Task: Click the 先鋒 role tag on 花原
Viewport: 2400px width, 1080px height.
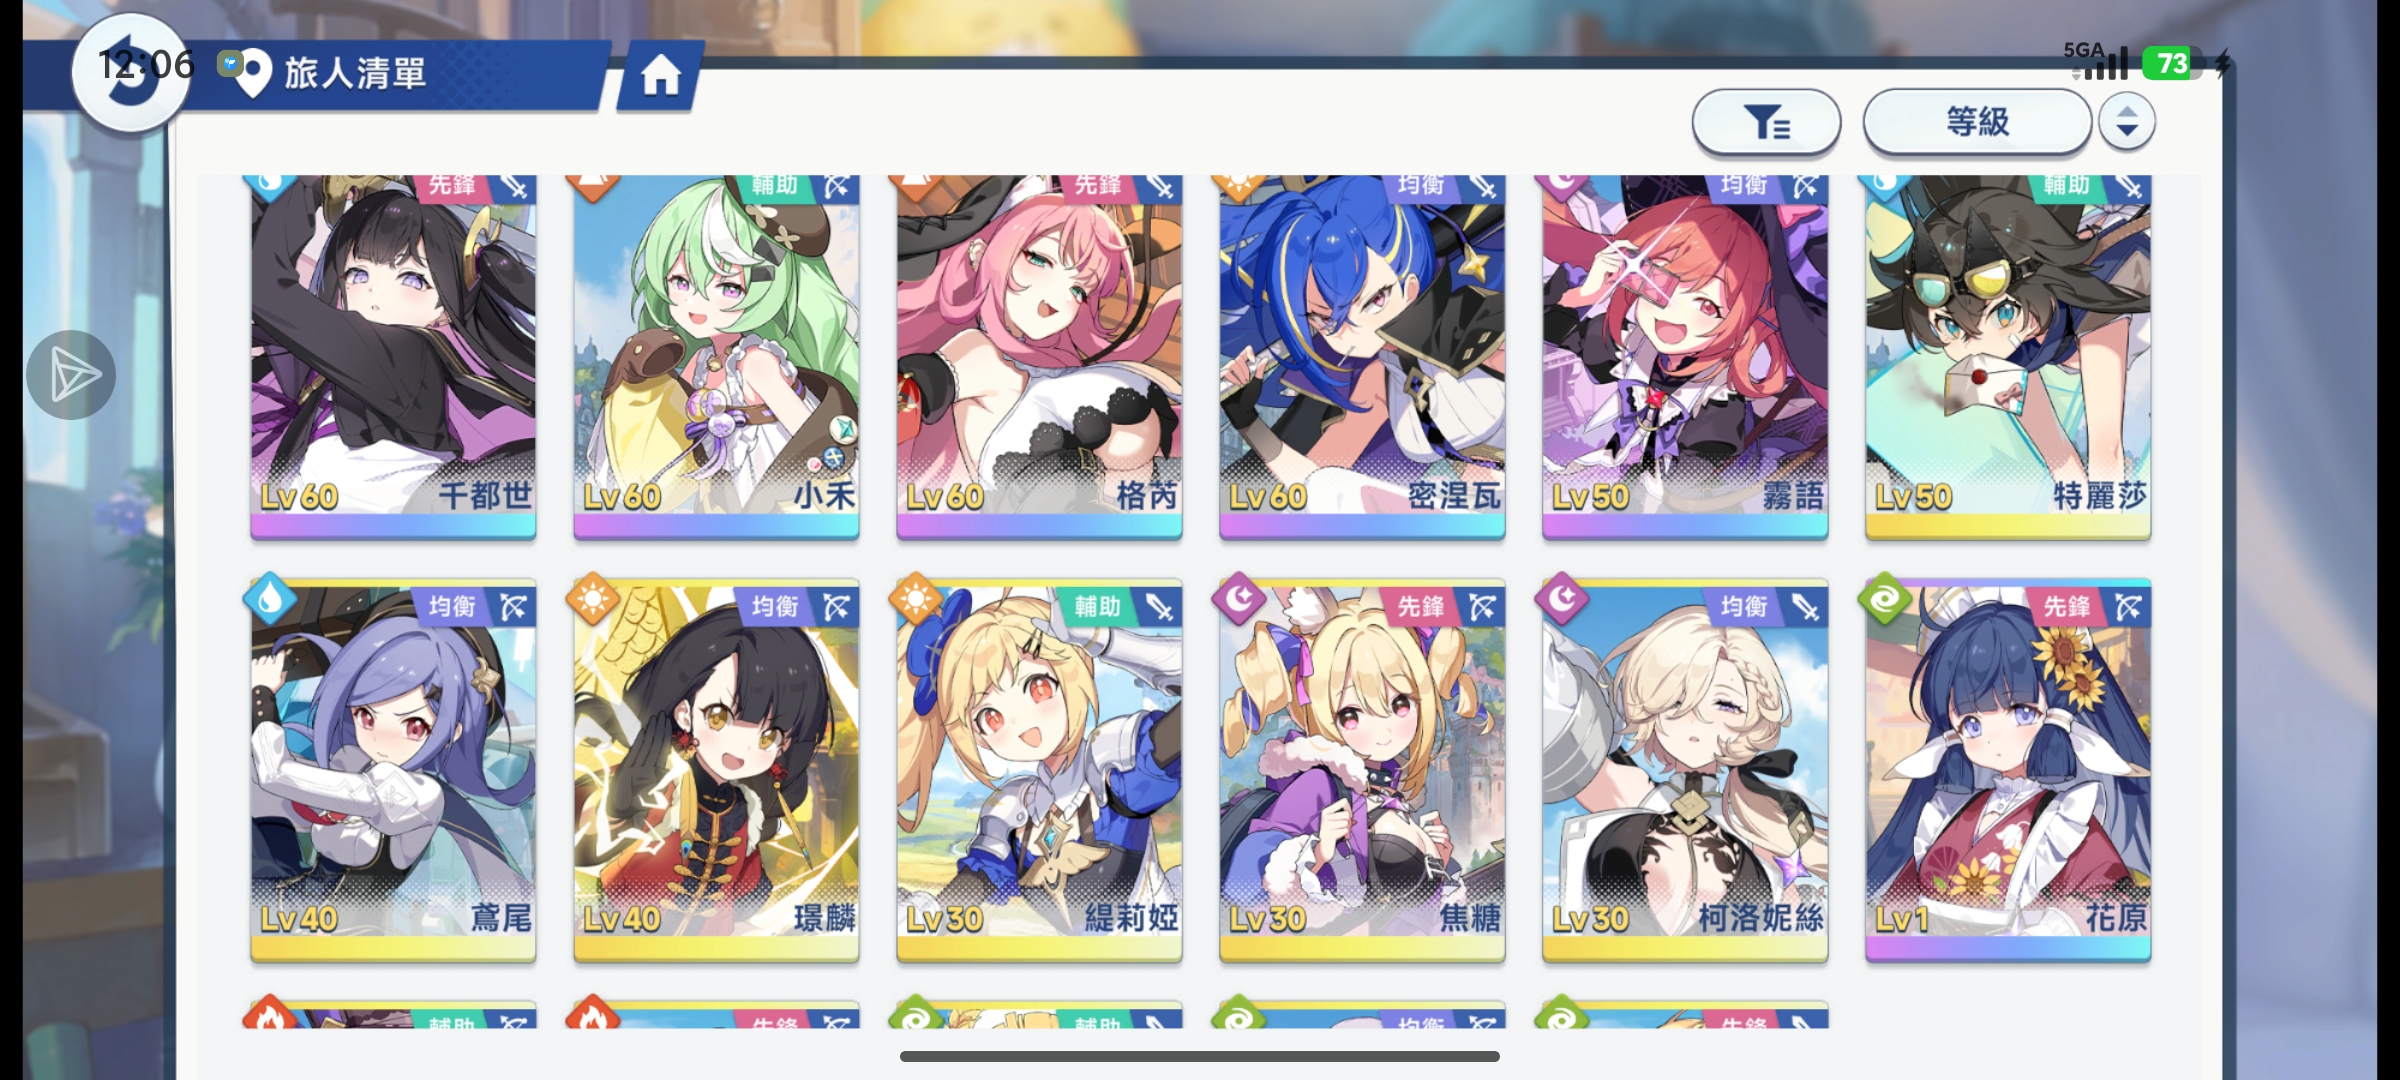Action: (2067, 606)
